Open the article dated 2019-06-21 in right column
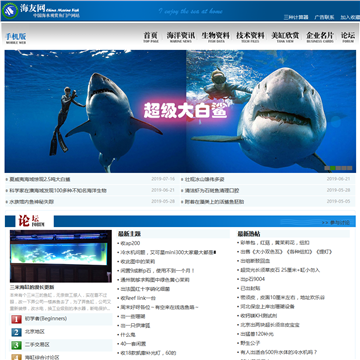360x360 pixels. (x=205, y=179)
